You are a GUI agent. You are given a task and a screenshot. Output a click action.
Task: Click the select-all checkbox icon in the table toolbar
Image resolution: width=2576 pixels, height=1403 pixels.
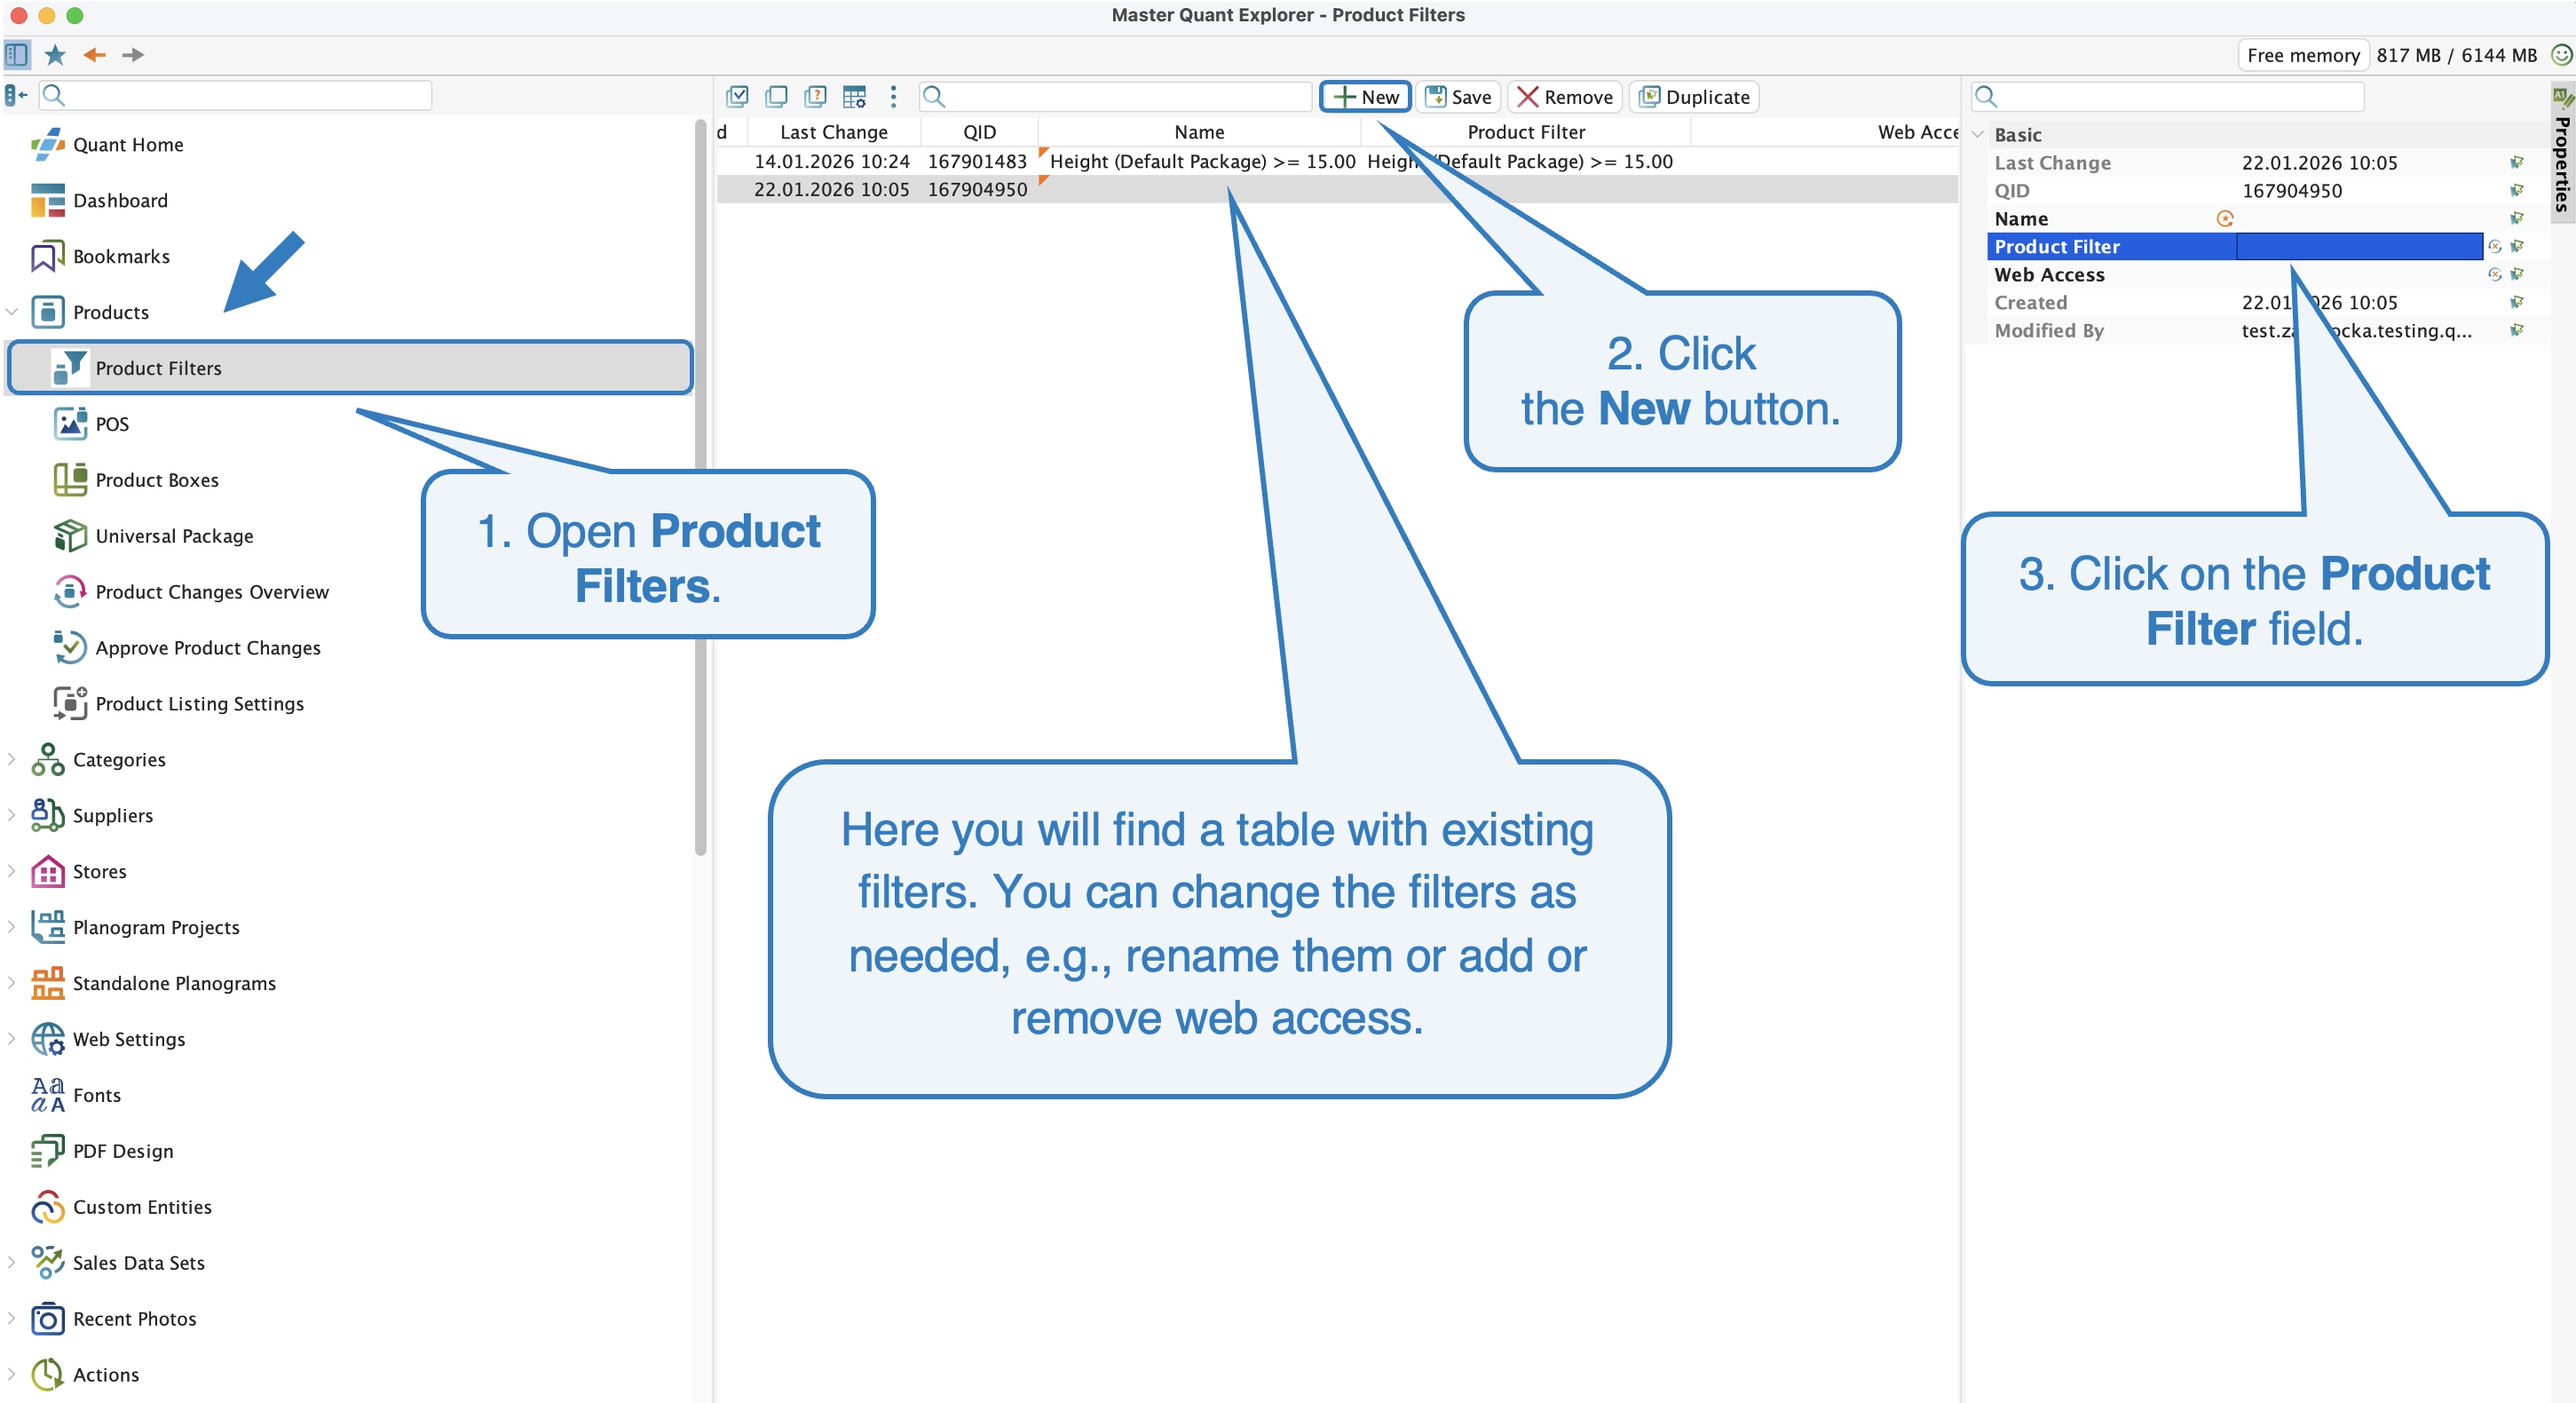(x=737, y=96)
